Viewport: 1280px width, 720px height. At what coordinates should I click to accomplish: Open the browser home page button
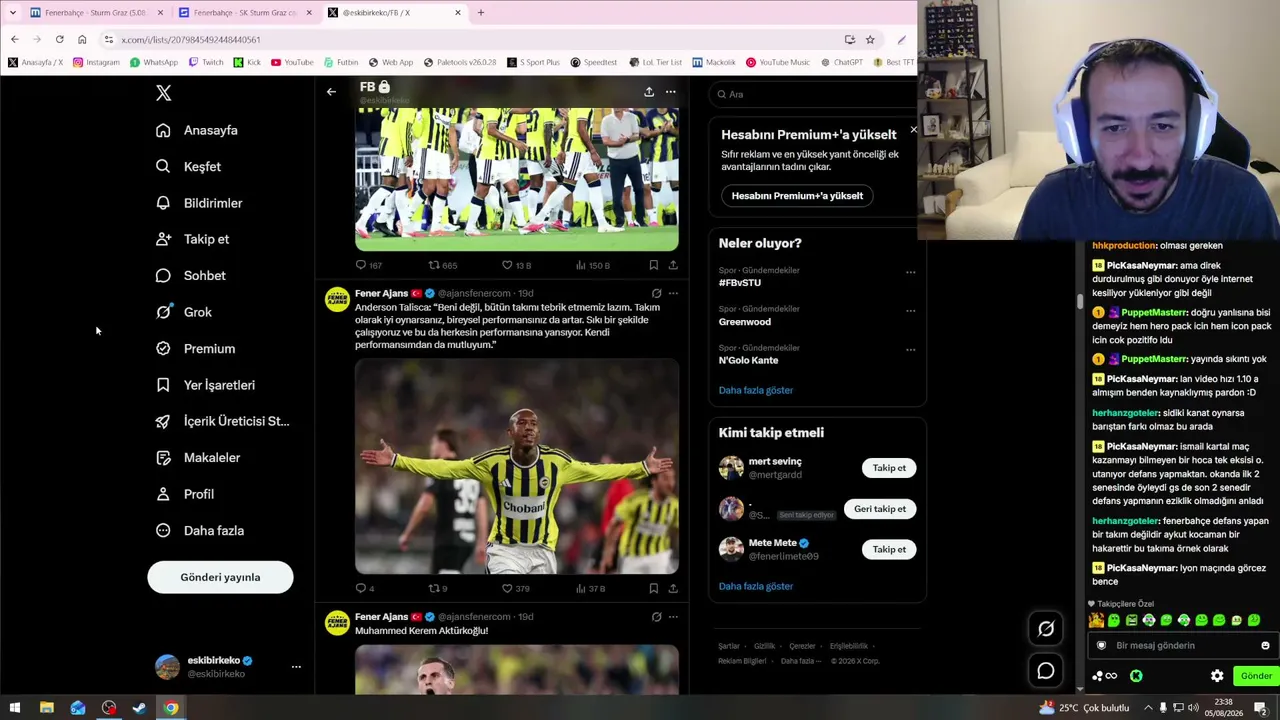coord(82,39)
